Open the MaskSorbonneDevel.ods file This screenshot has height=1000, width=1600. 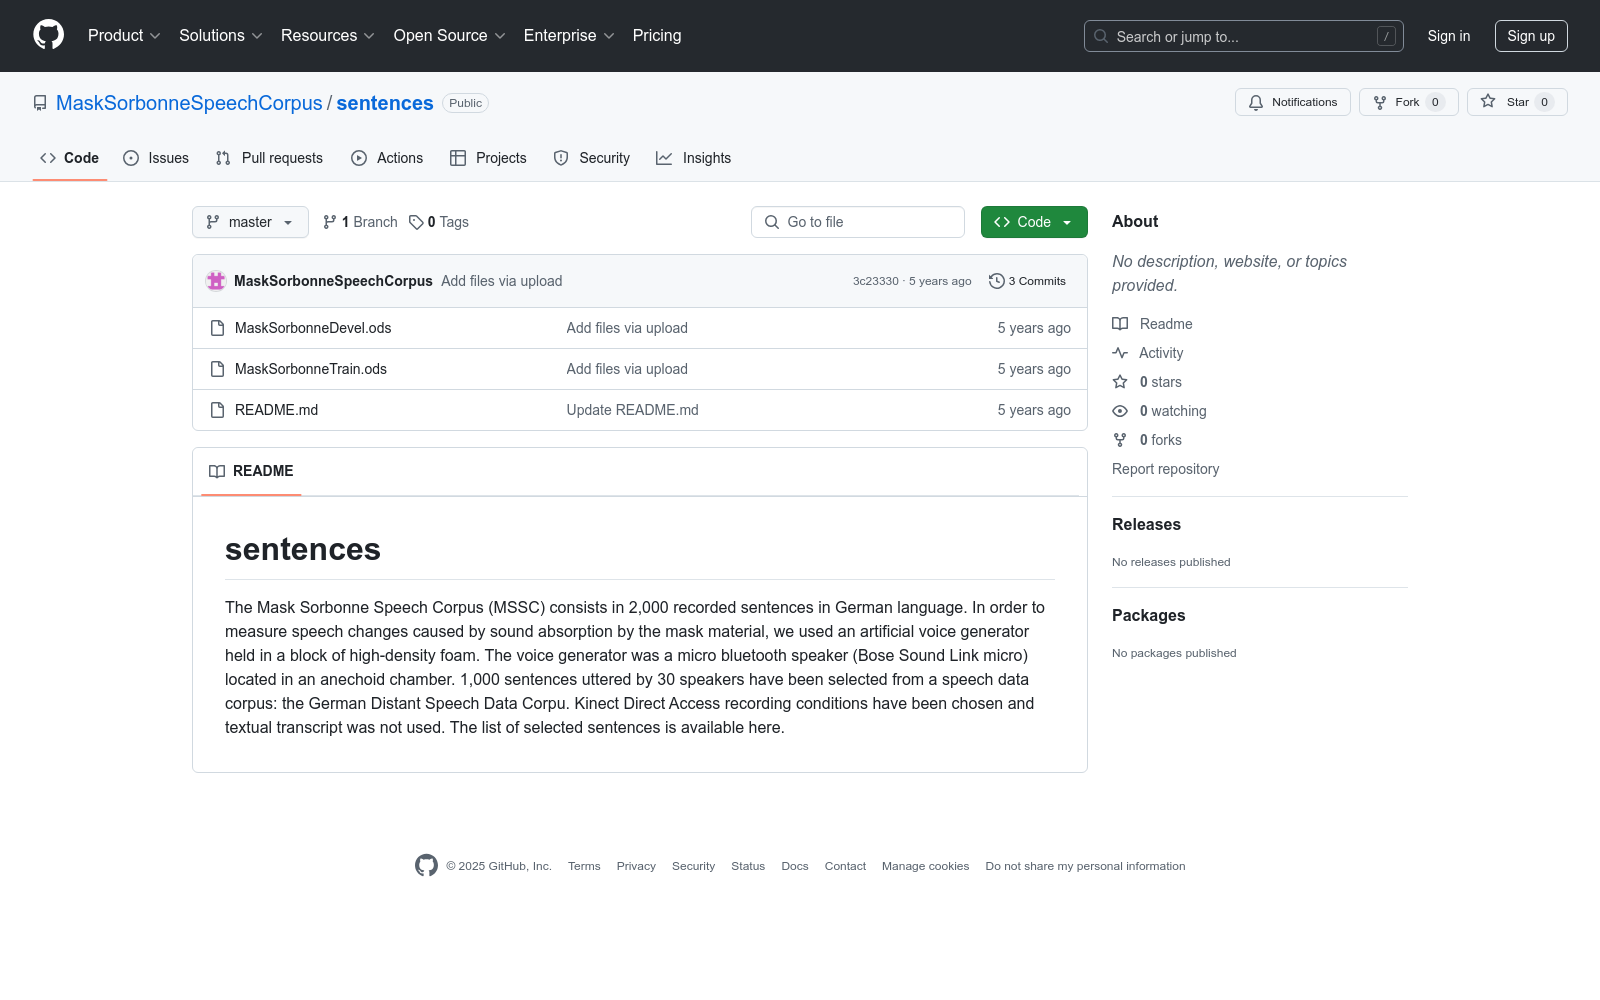(313, 328)
